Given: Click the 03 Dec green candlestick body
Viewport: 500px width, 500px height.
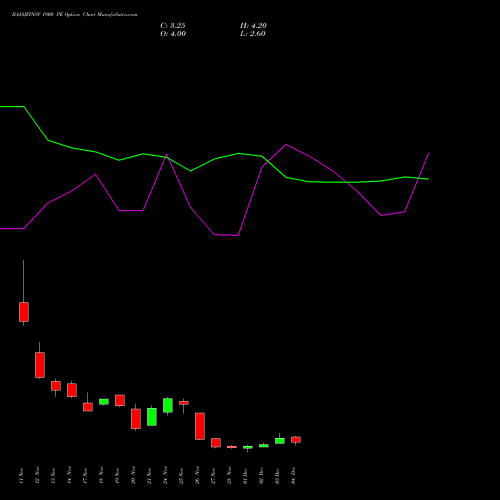Looking at the screenshot, I should [280, 441].
